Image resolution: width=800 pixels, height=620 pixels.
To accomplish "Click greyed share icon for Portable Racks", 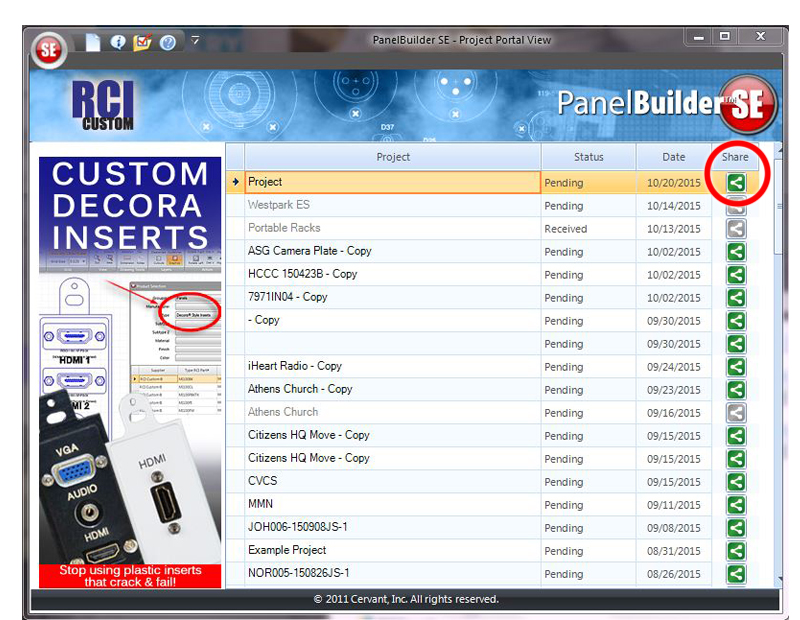I will [736, 229].
